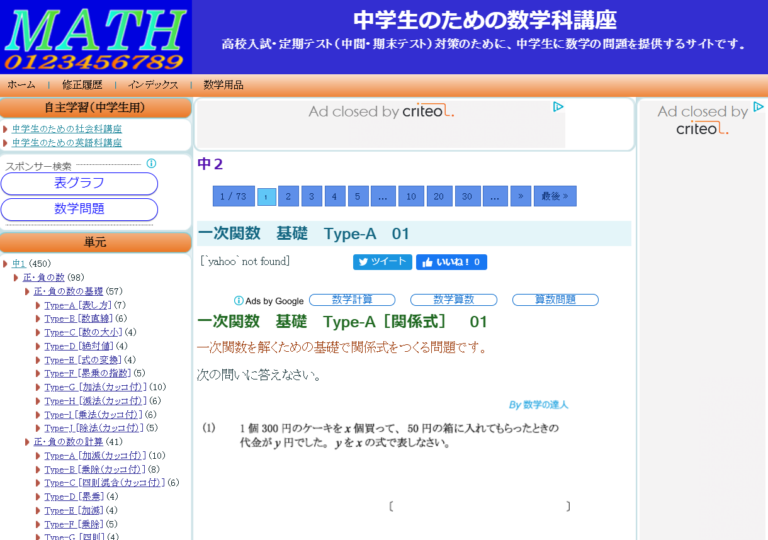Click the arrow marker beside 中1 (450)
The width and height of the screenshot is (768, 540).
coord(5,264)
